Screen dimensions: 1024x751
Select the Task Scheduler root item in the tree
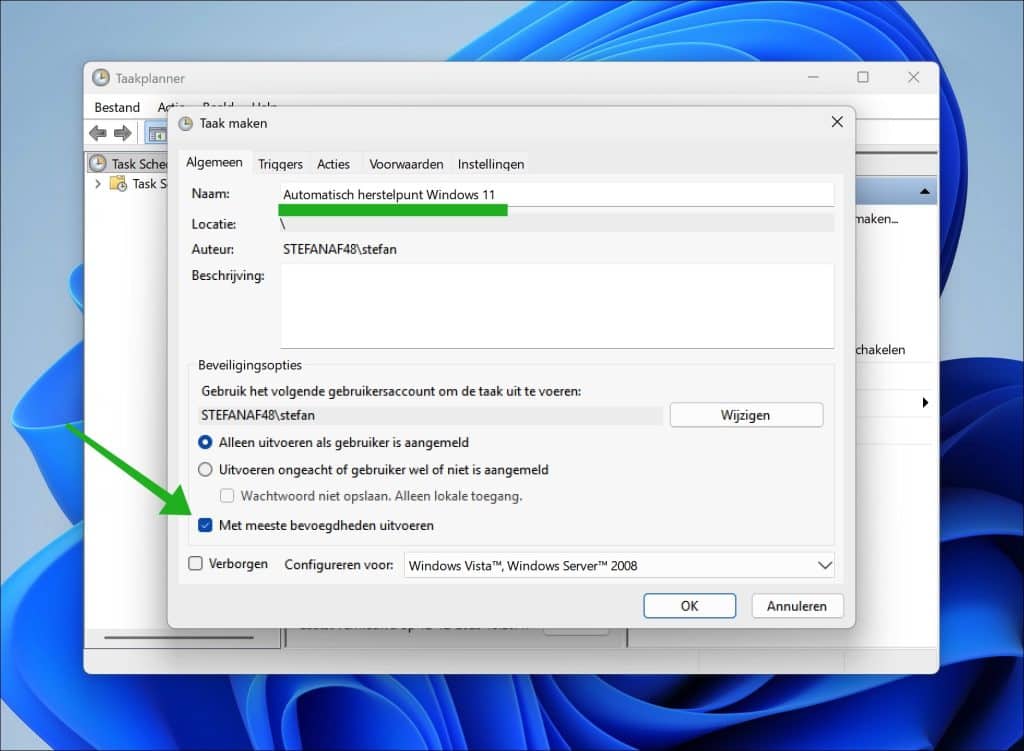(130, 163)
